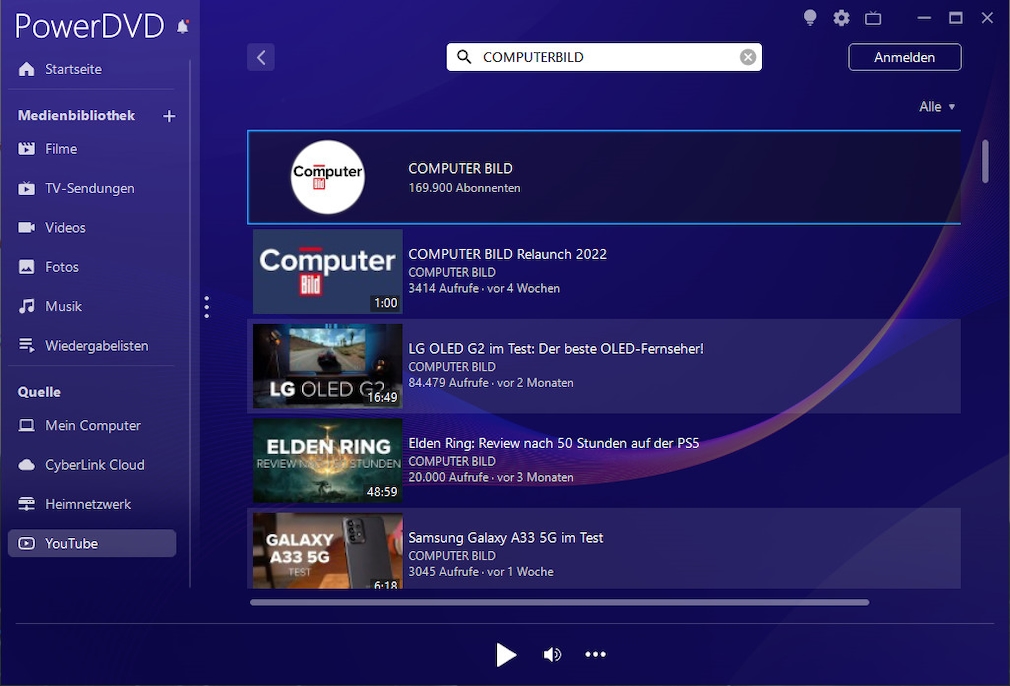Viewport: 1010px width, 686px height.
Task: Select Musik in the sidebar
Action: click(63, 306)
